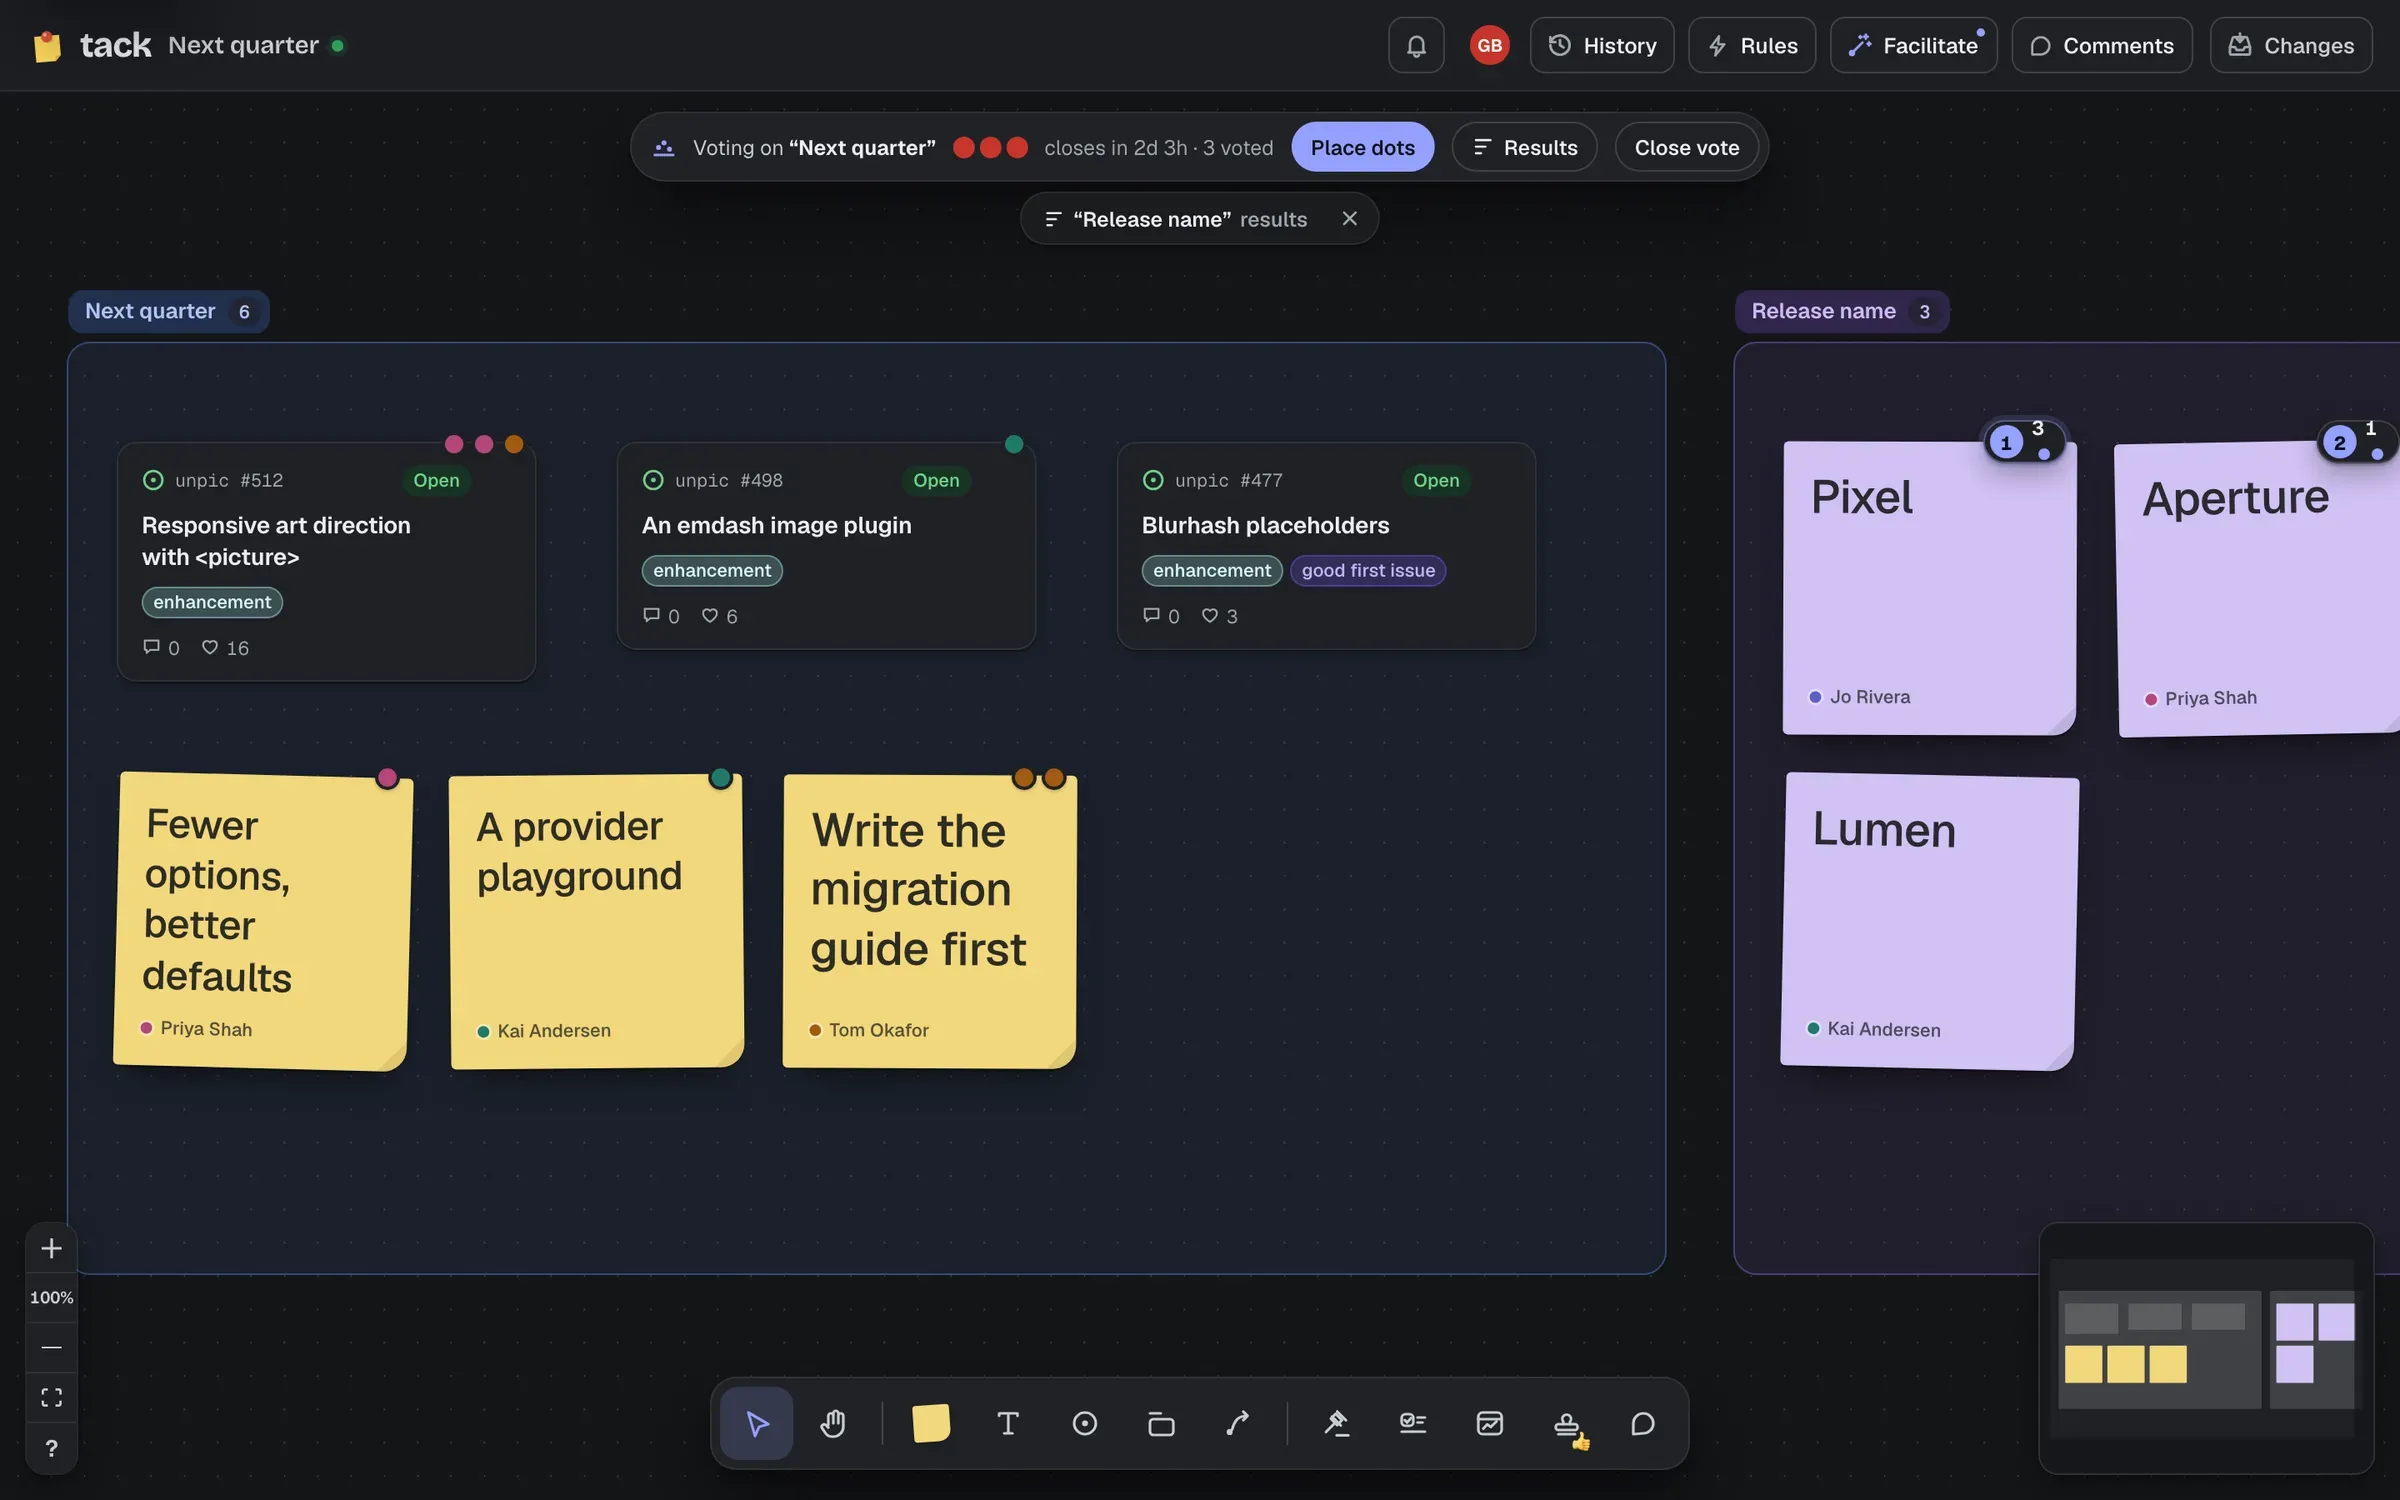
Task: Fit board to screen icon
Action: tap(51, 1397)
